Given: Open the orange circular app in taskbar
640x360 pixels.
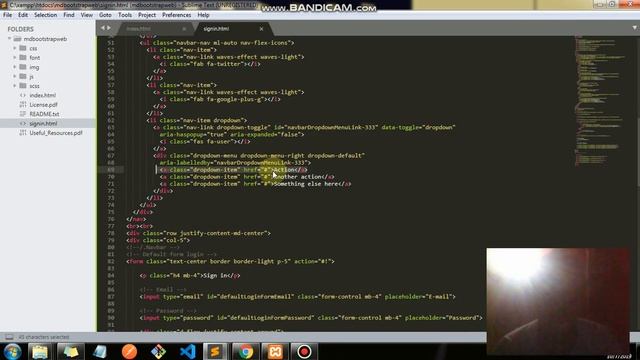Looking at the screenshot, I should (129, 351).
